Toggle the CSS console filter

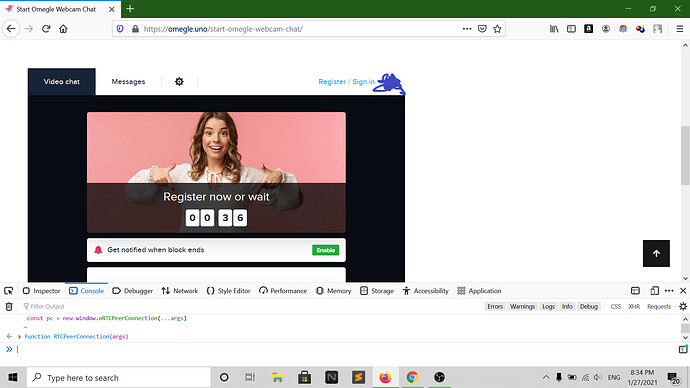616,307
